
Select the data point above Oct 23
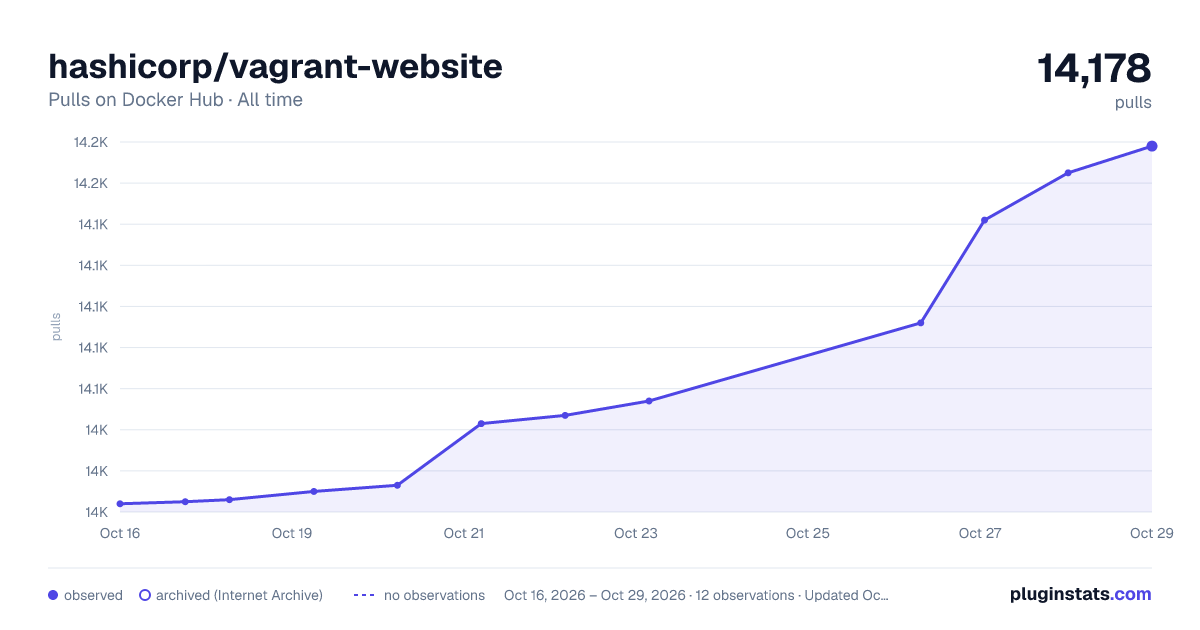(x=649, y=401)
